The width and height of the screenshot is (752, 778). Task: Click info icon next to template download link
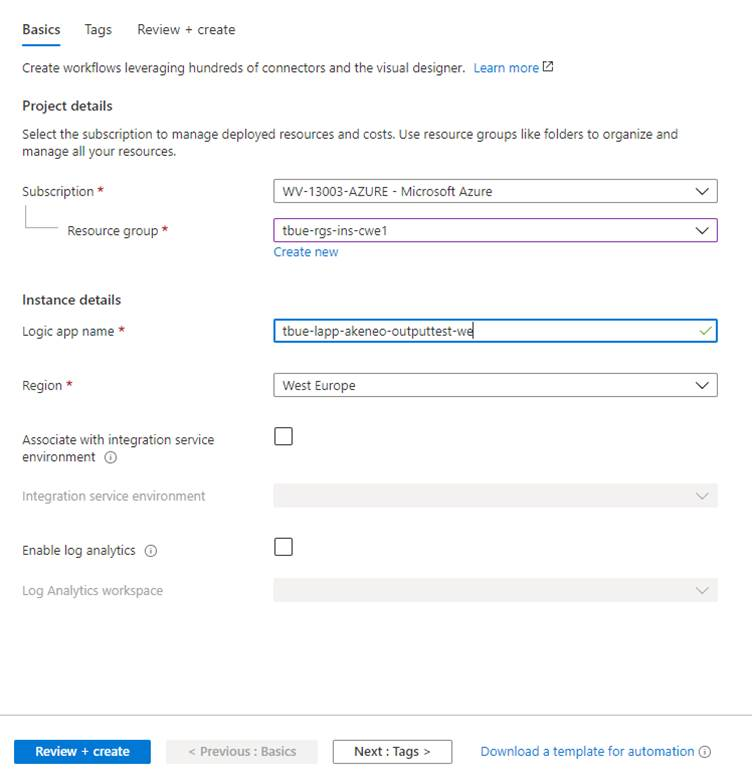pyautogui.click(x=705, y=752)
